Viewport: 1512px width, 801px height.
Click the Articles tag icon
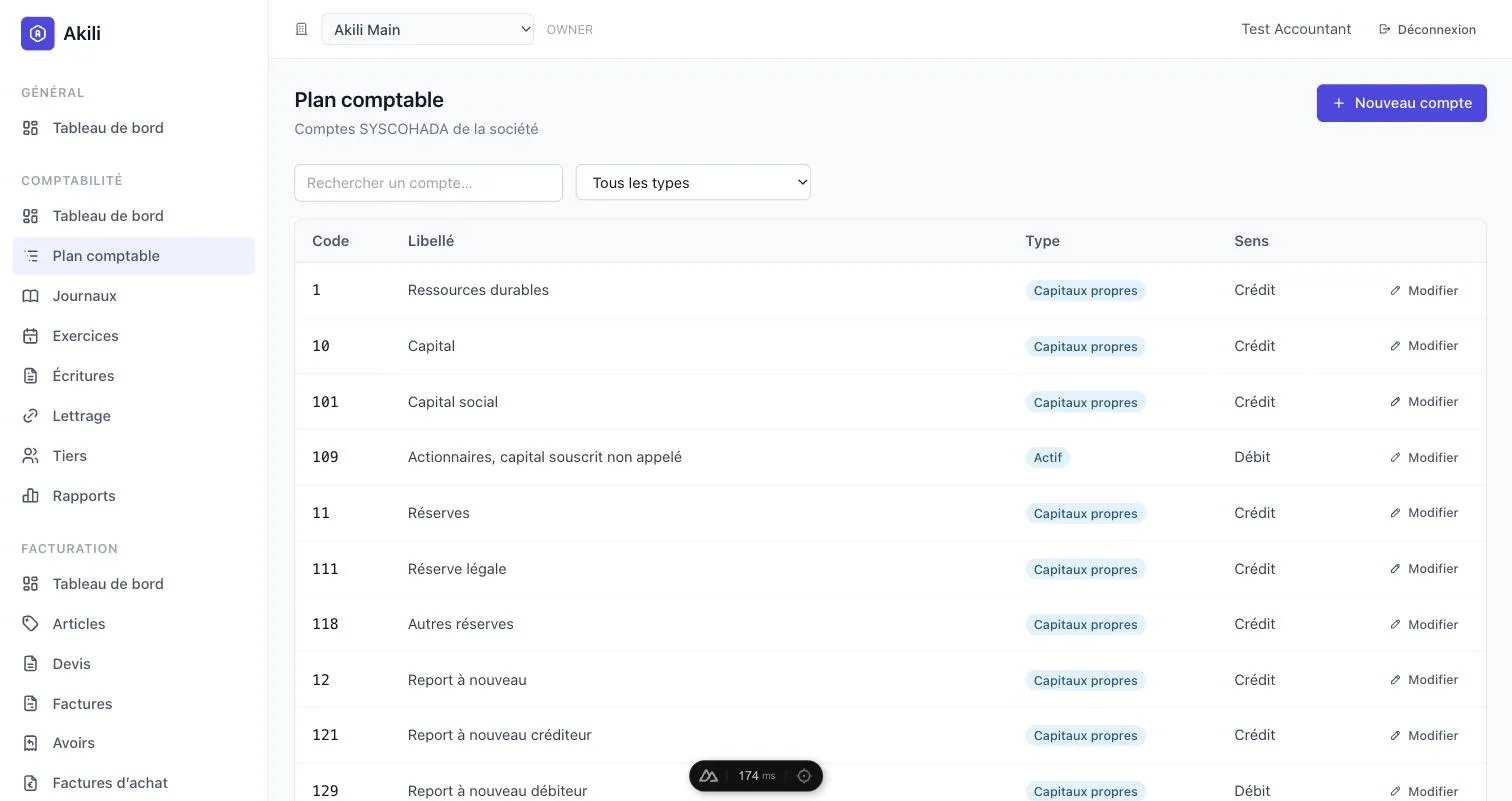coord(31,624)
